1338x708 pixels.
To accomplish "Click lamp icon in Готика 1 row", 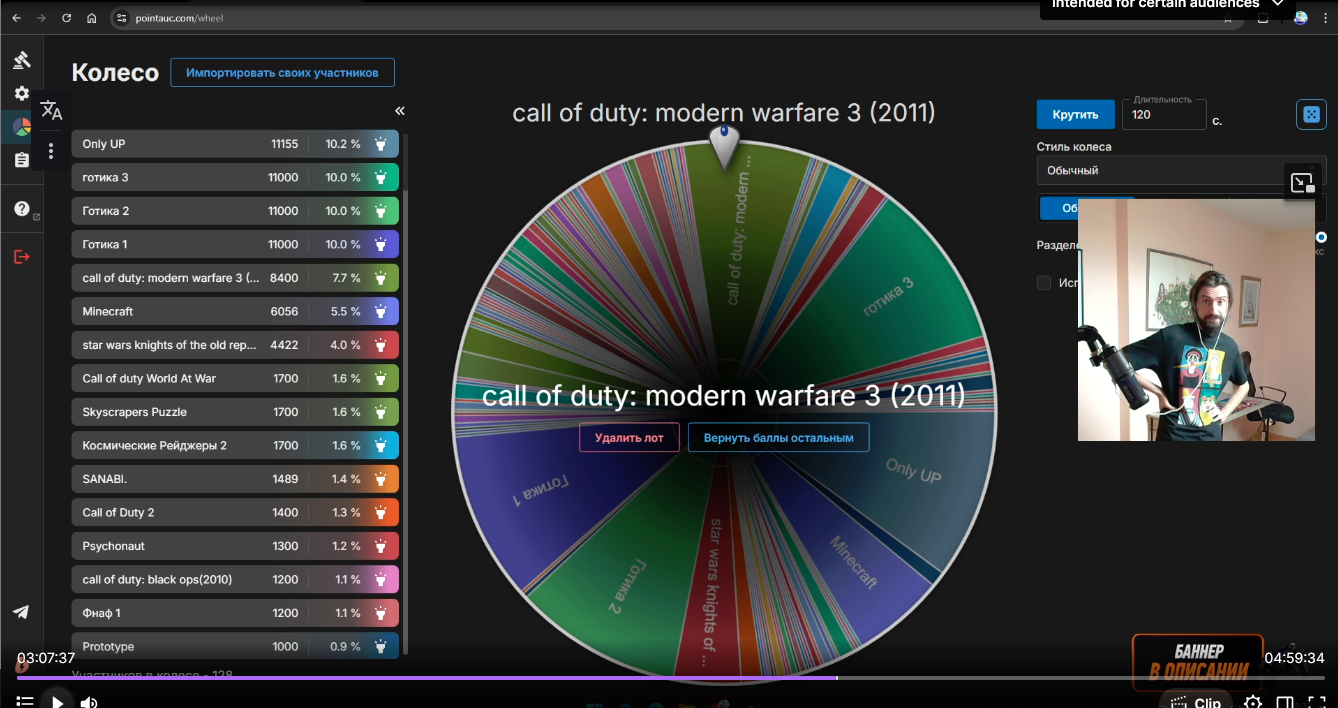I will click(381, 245).
